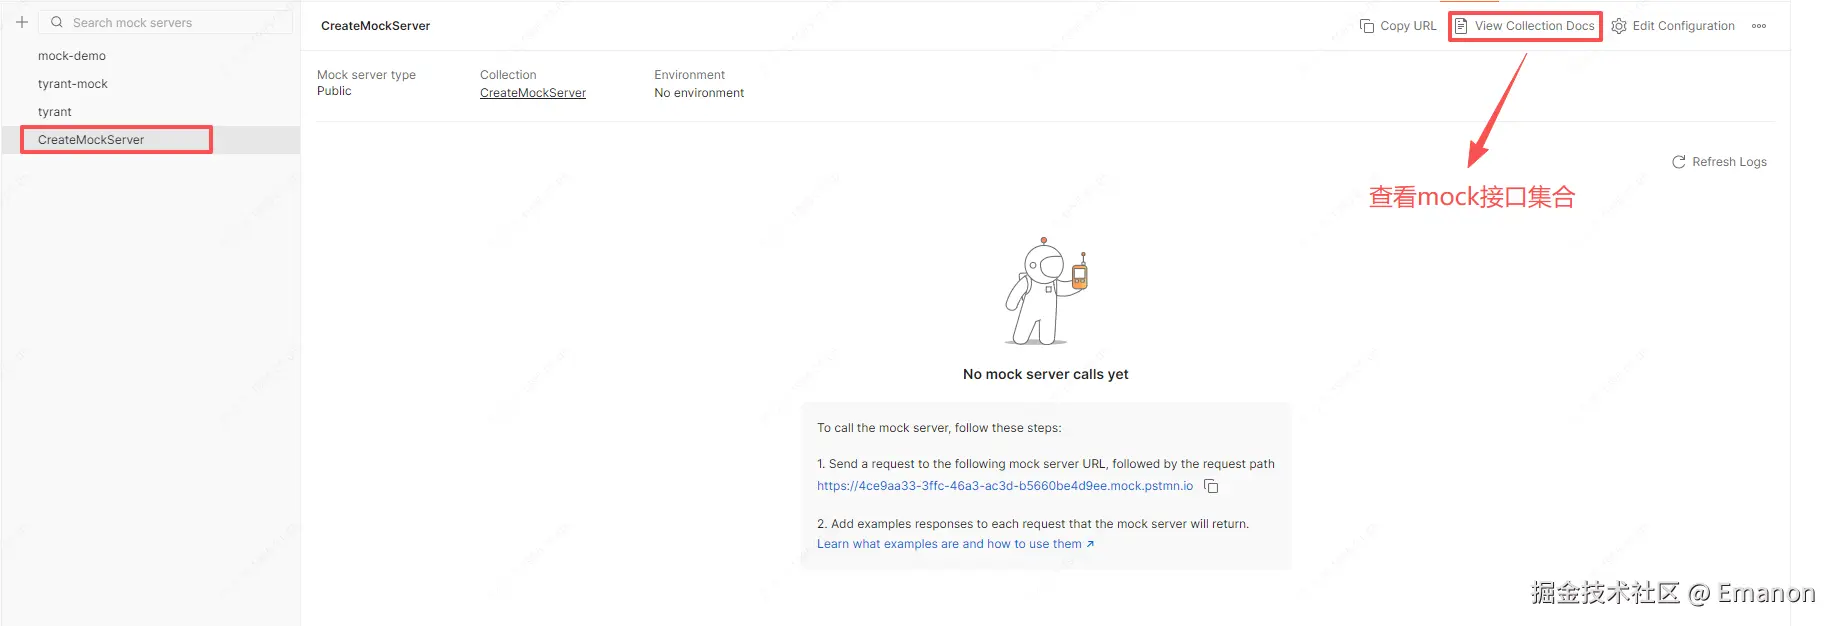Open the more options ellipsis menu
1836x626 pixels.
click(1759, 26)
